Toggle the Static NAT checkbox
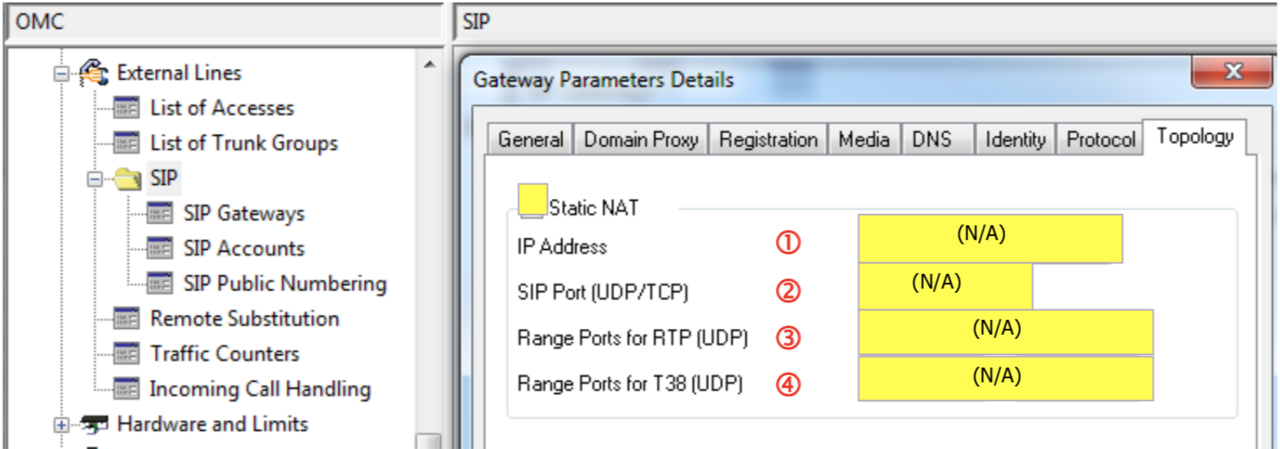1280x449 pixels. (532, 200)
